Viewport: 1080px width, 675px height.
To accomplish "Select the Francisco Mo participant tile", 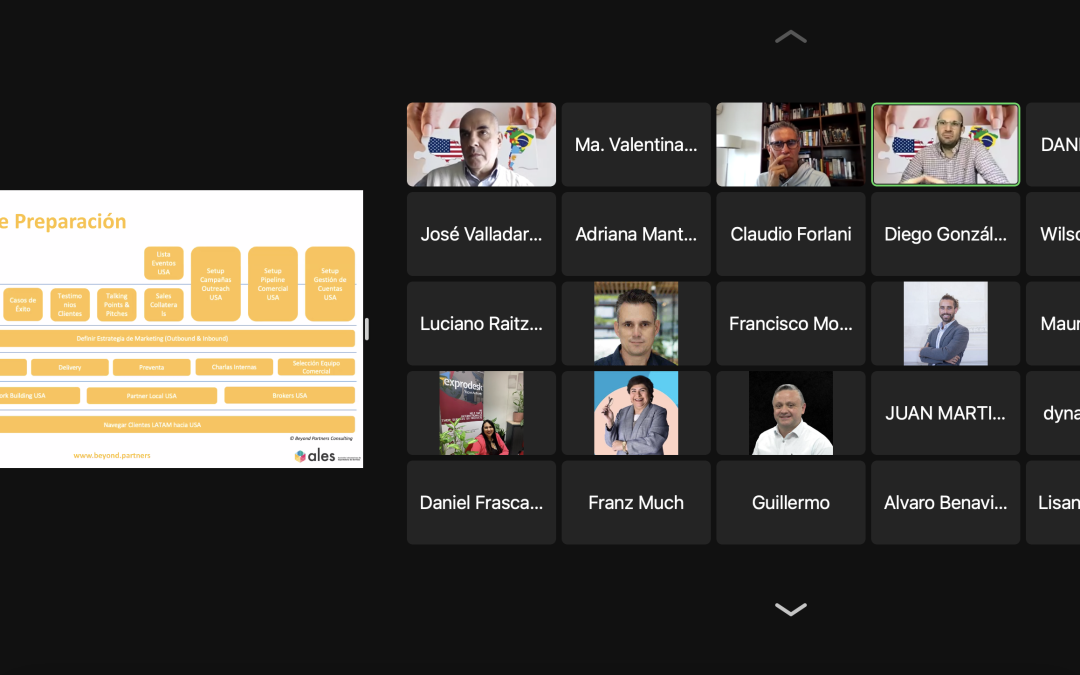I will point(791,324).
